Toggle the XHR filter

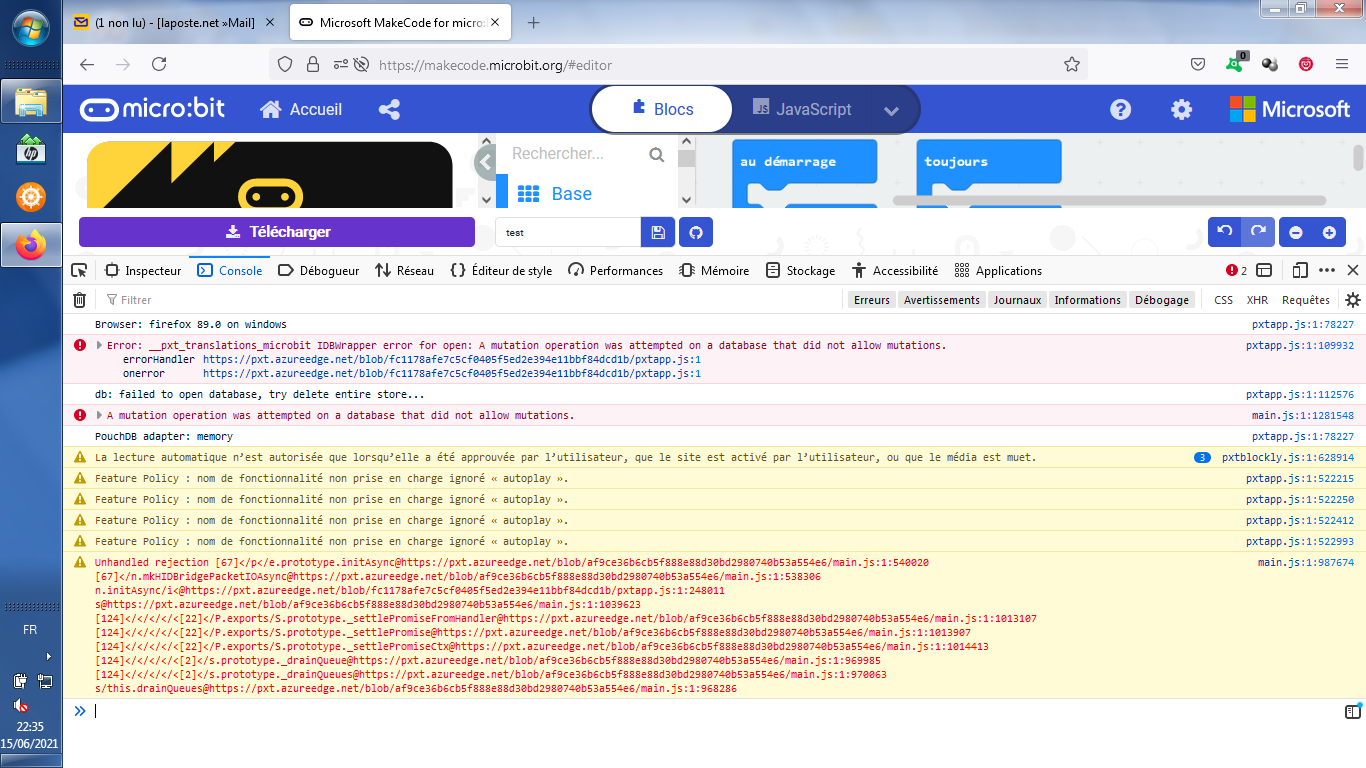click(x=1257, y=300)
